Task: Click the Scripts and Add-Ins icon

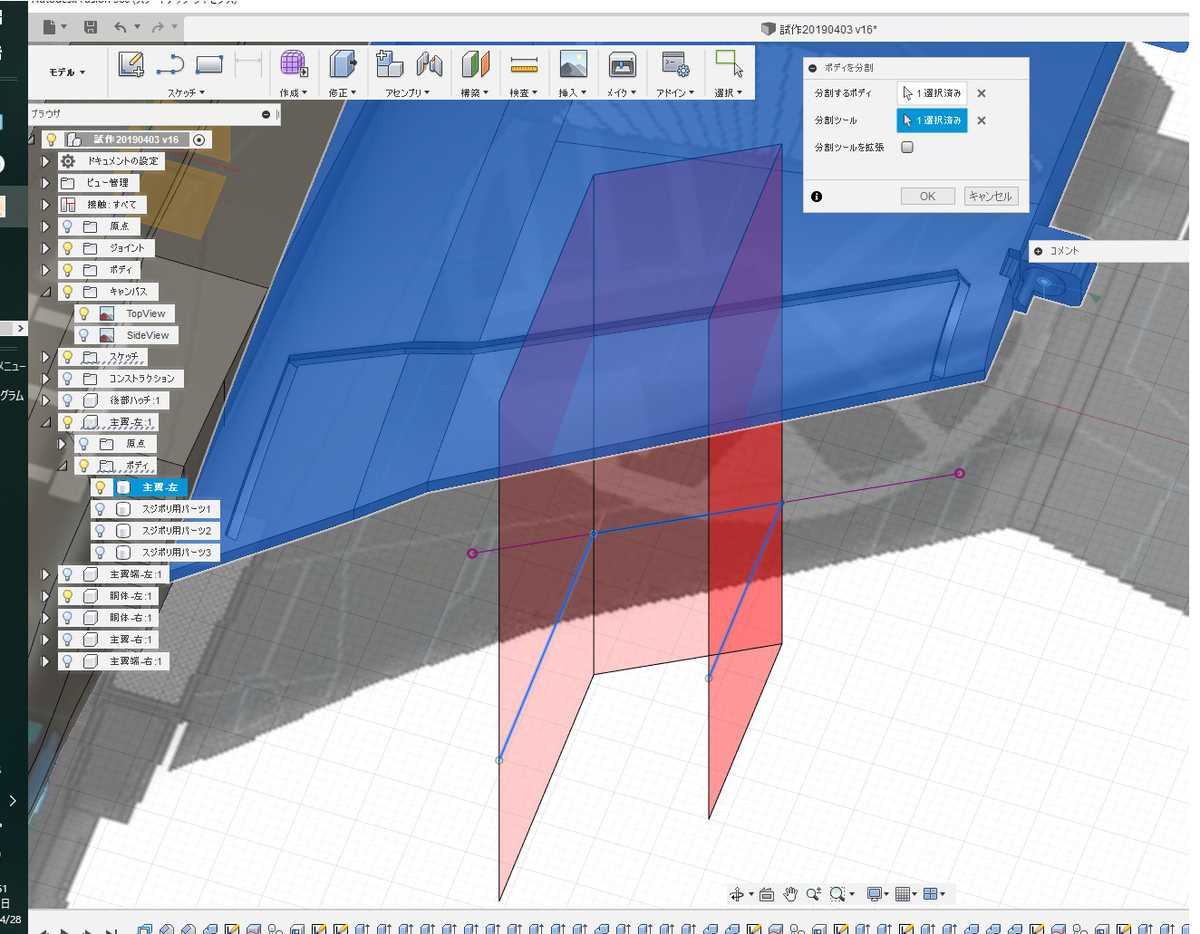Action: pyautogui.click(x=675, y=65)
